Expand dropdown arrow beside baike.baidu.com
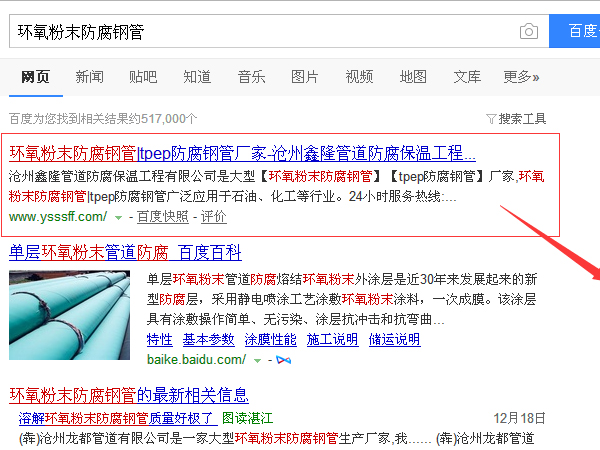 [x=257, y=360]
